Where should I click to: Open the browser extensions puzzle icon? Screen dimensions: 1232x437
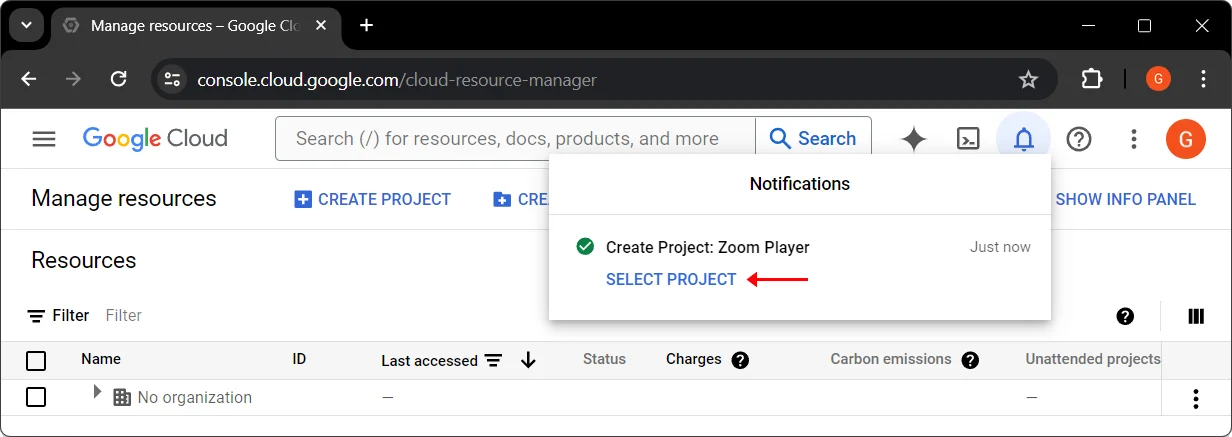pos(1092,79)
